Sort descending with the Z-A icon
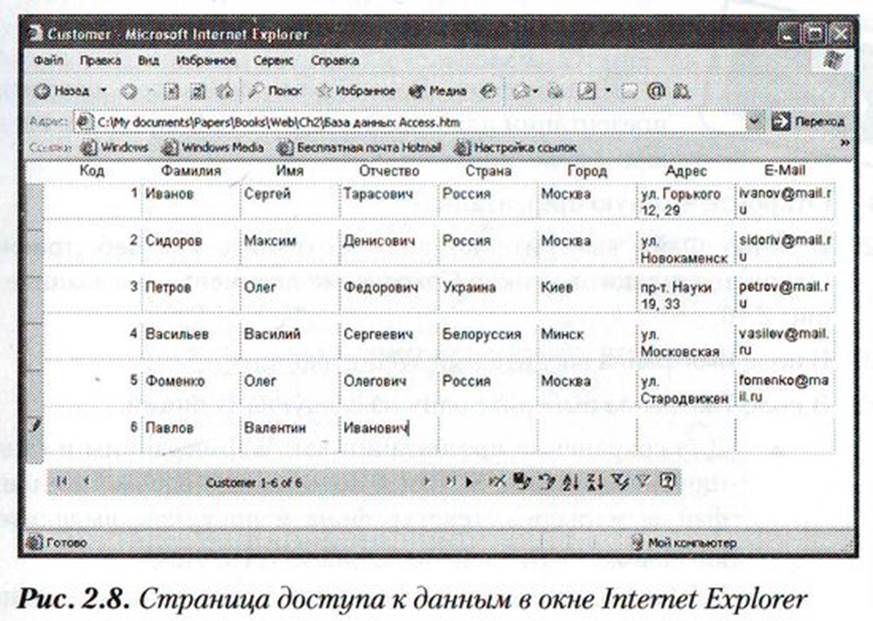The width and height of the screenshot is (873, 621). tap(595, 482)
